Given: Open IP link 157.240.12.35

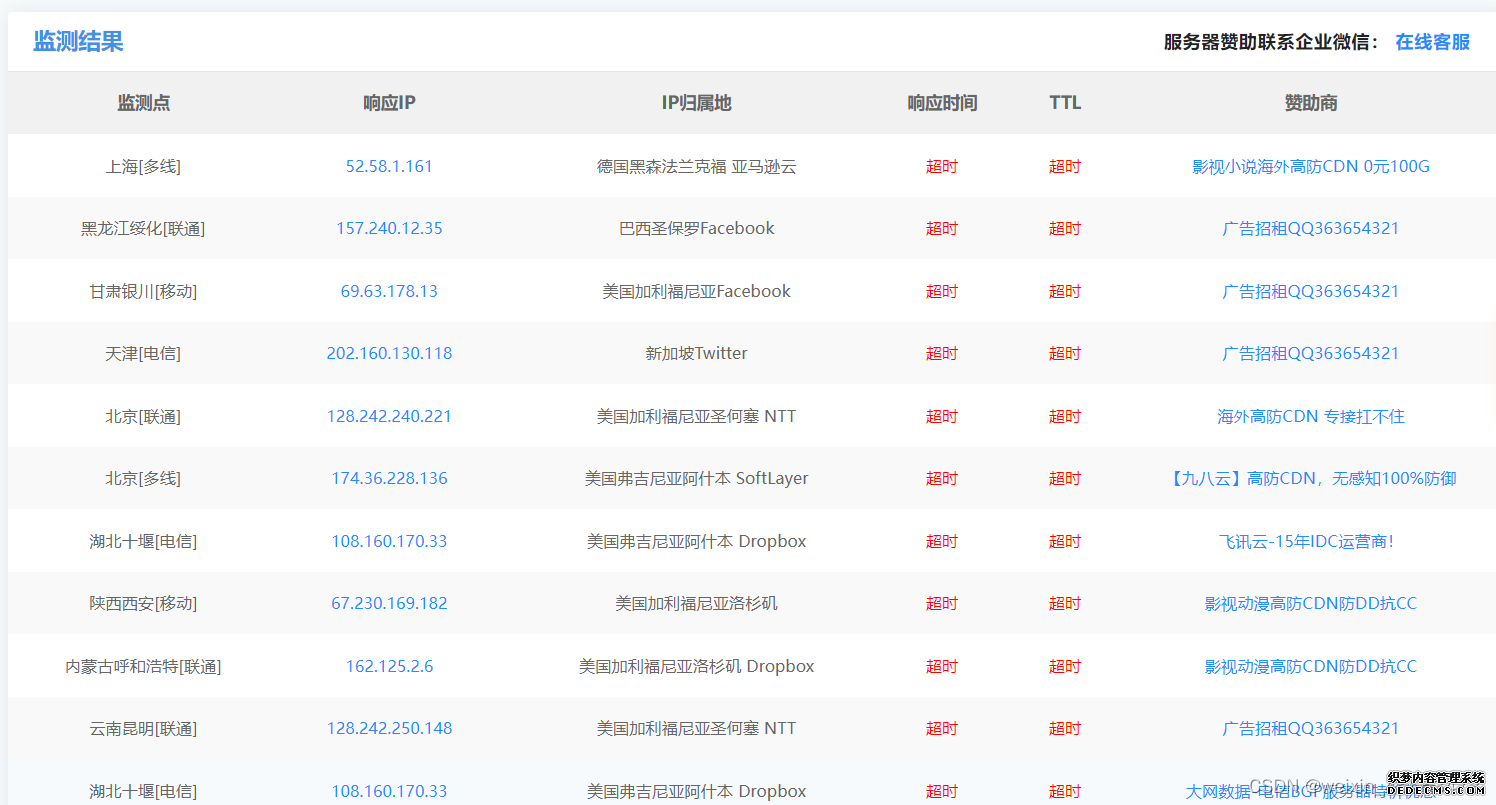Looking at the screenshot, I should tap(389, 228).
